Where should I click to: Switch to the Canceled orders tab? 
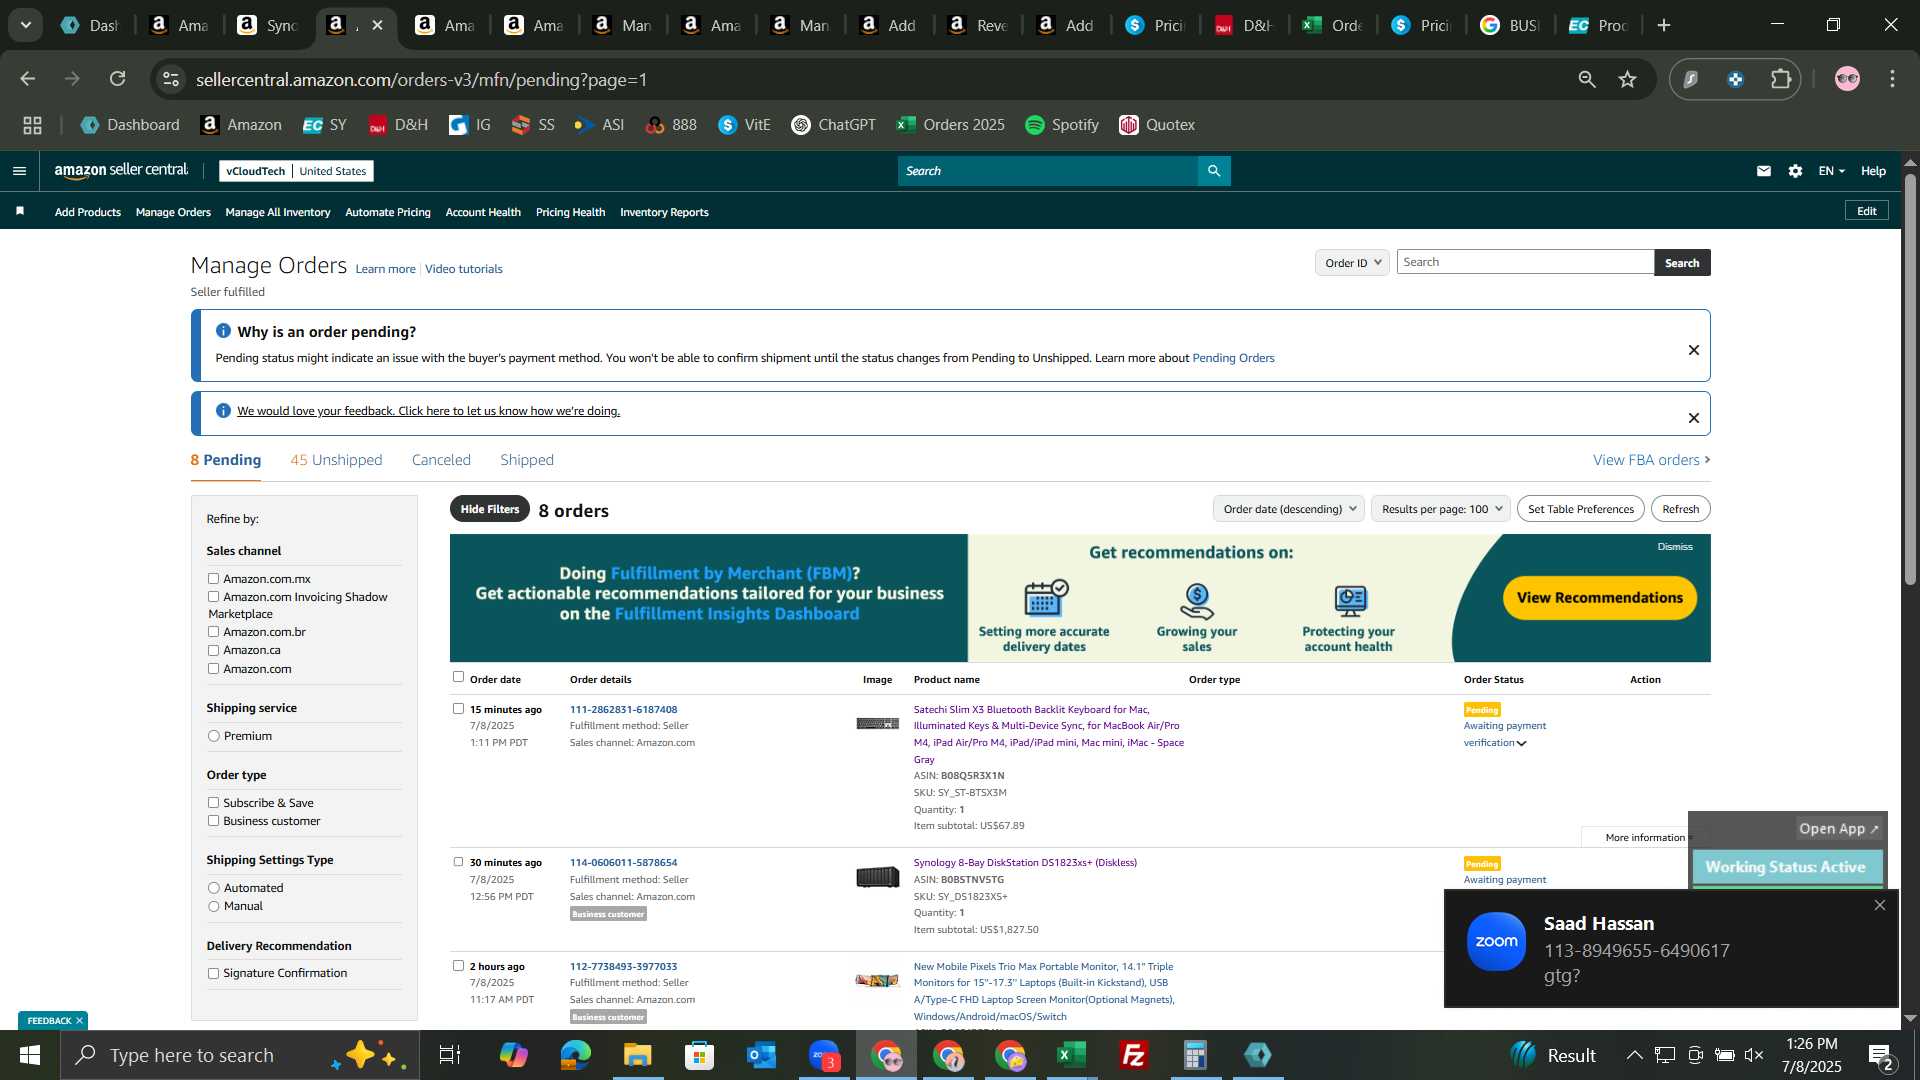(441, 460)
